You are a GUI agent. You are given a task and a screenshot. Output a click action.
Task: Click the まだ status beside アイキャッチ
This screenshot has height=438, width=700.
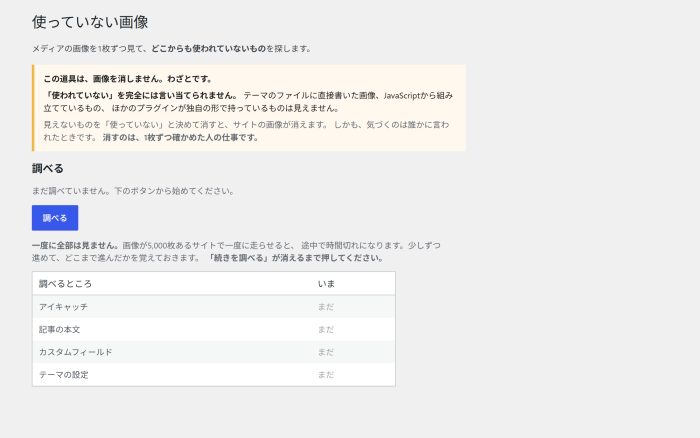click(x=326, y=307)
